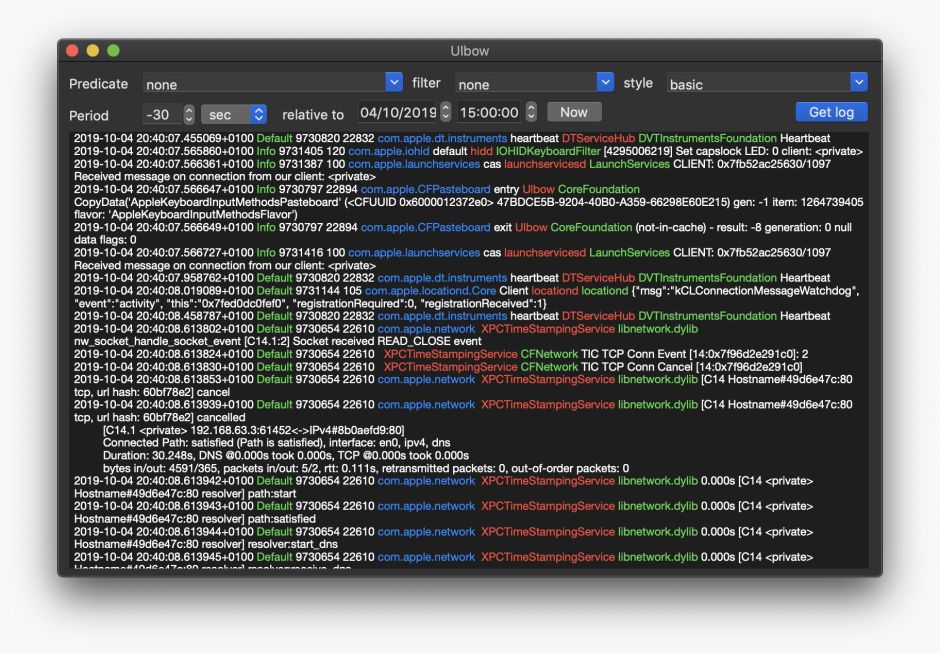Minimize the window using yellow button
The height and width of the screenshot is (653, 940).
coord(92,50)
